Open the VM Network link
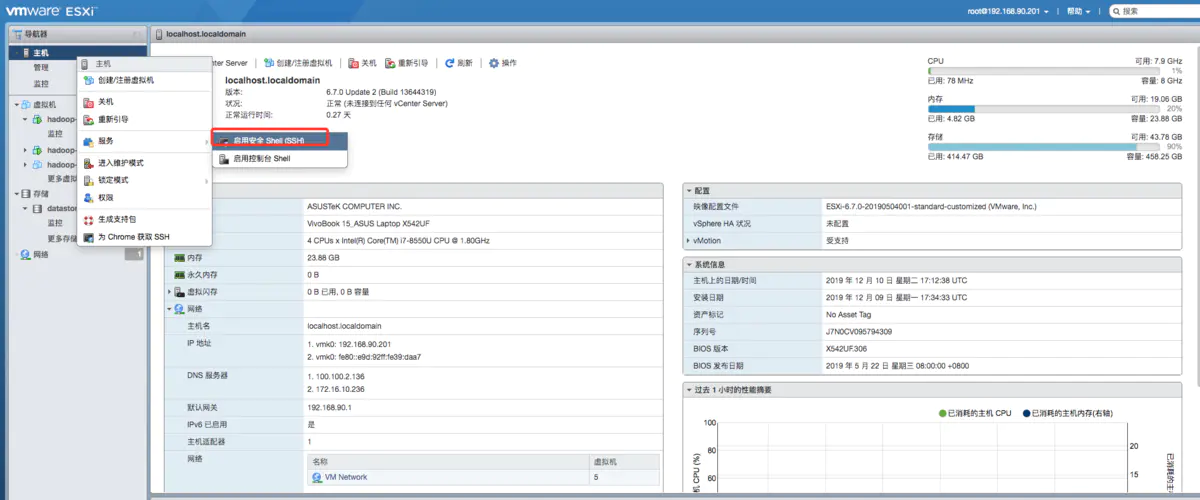 (x=346, y=478)
